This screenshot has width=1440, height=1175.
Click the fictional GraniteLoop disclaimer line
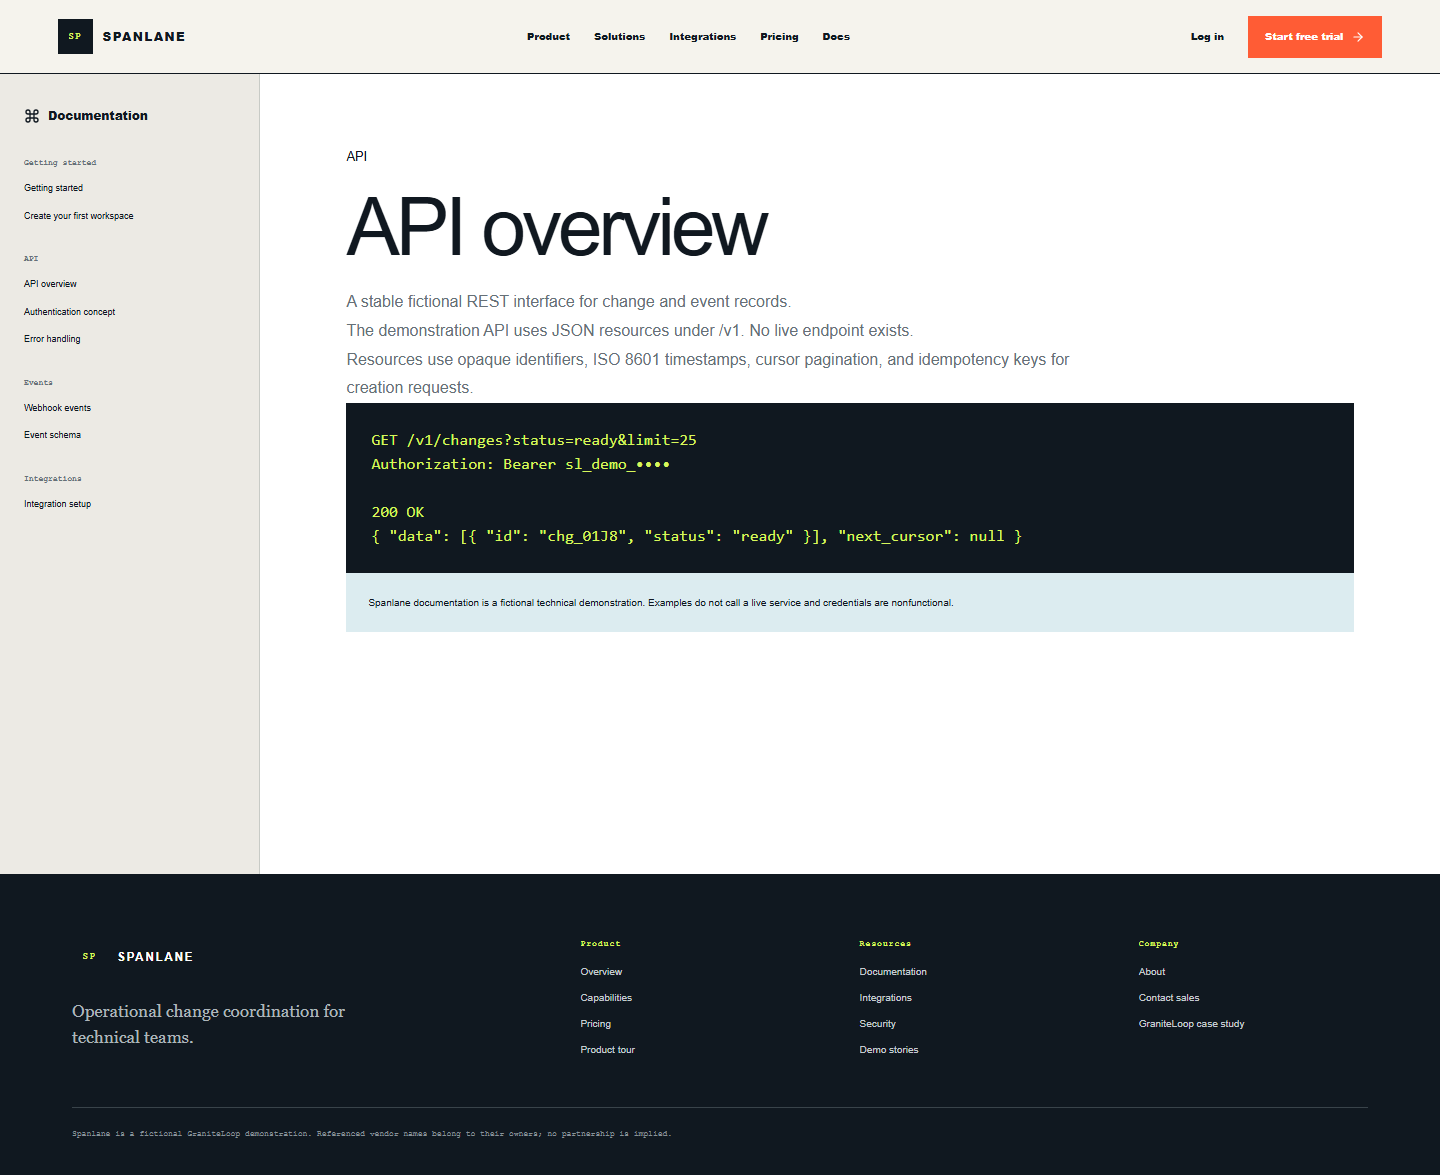pyautogui.click(x=371, y=1134)
